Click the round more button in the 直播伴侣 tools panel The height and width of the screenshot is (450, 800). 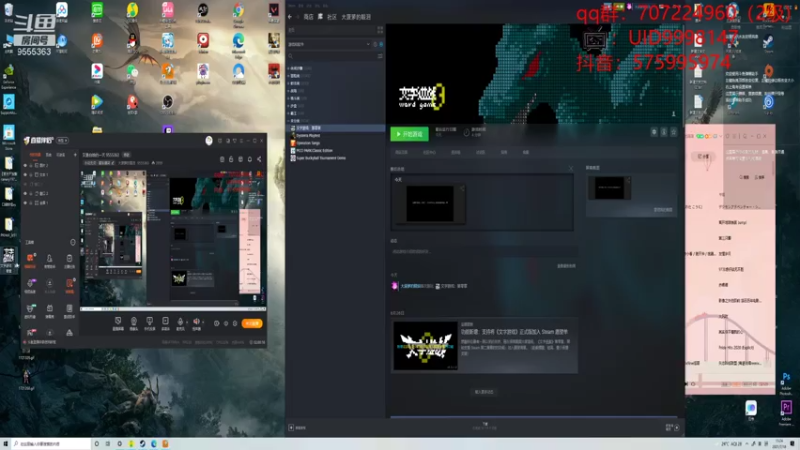coord(72,242)
